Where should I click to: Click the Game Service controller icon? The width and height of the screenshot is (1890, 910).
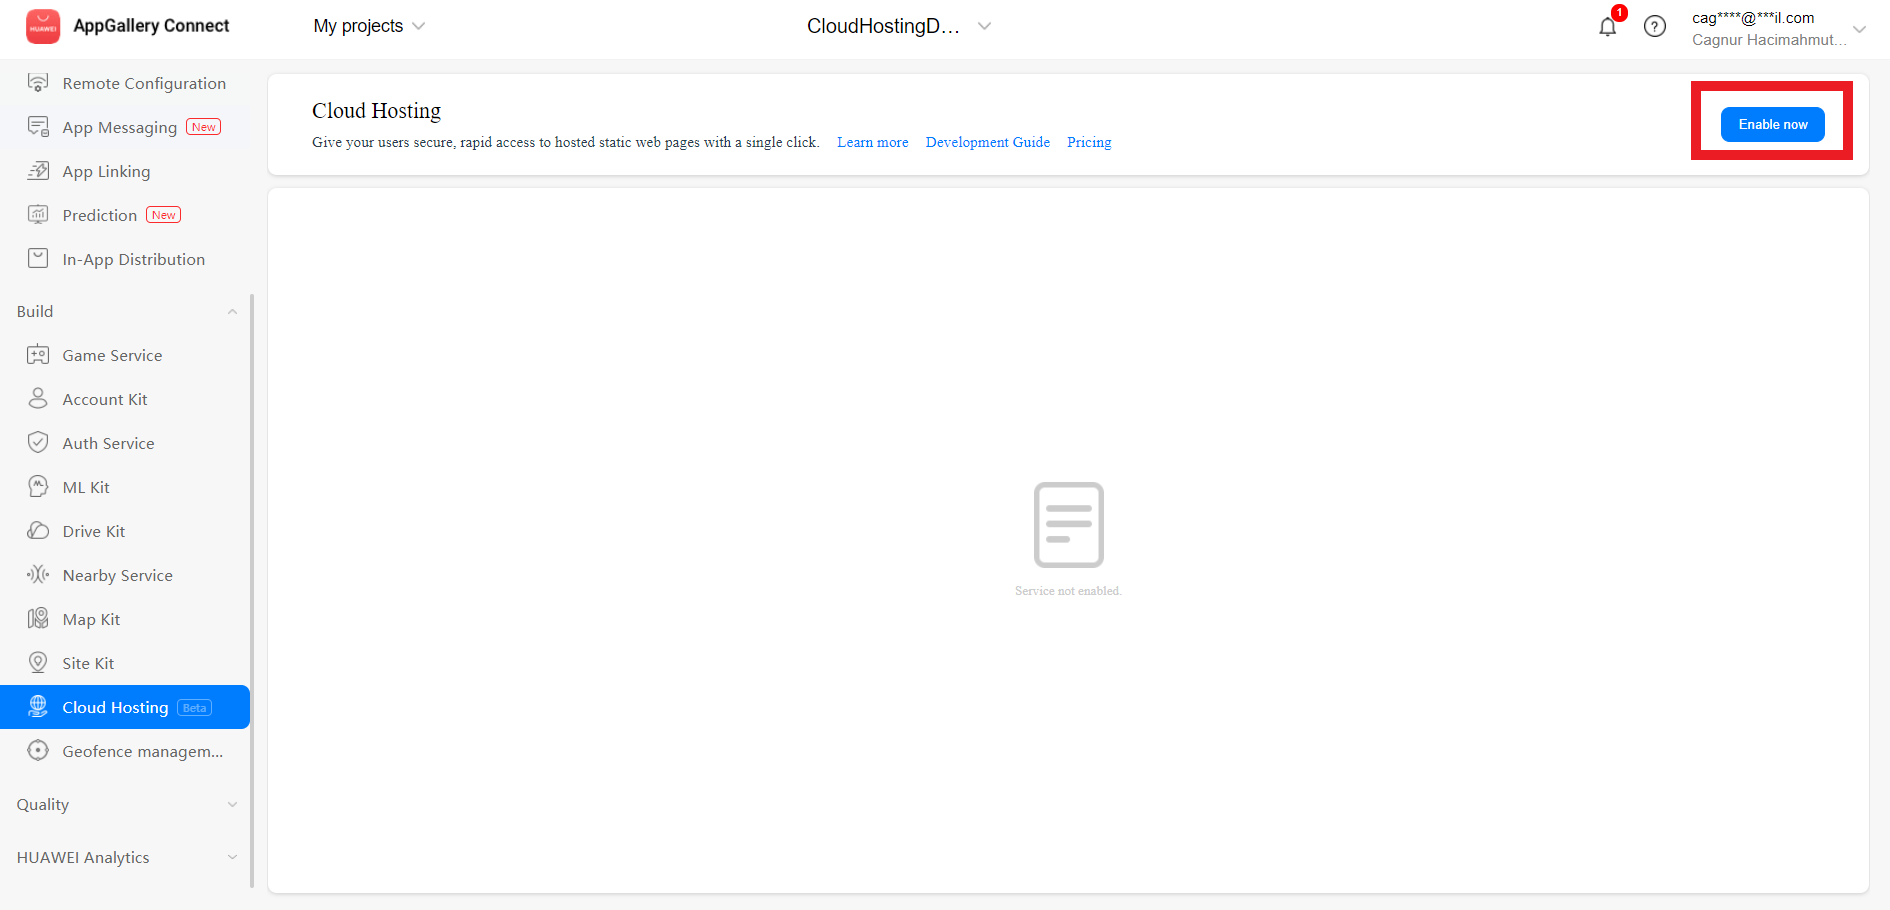pos(38,355)
